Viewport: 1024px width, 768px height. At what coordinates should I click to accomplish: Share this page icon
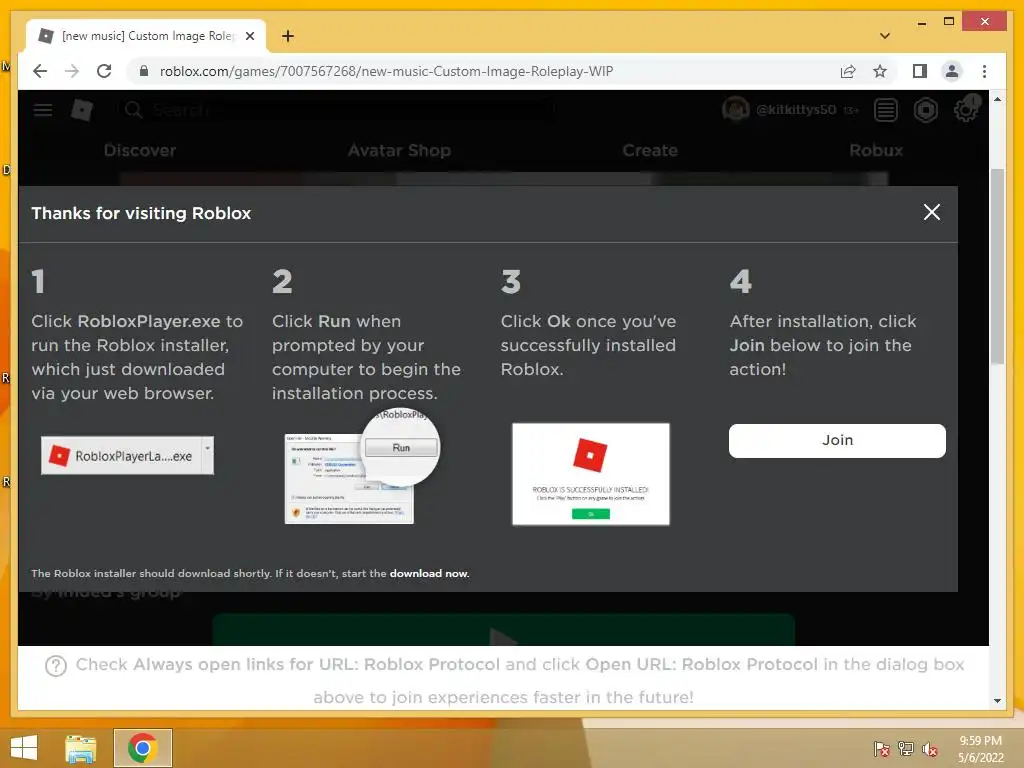pos(848,71)
